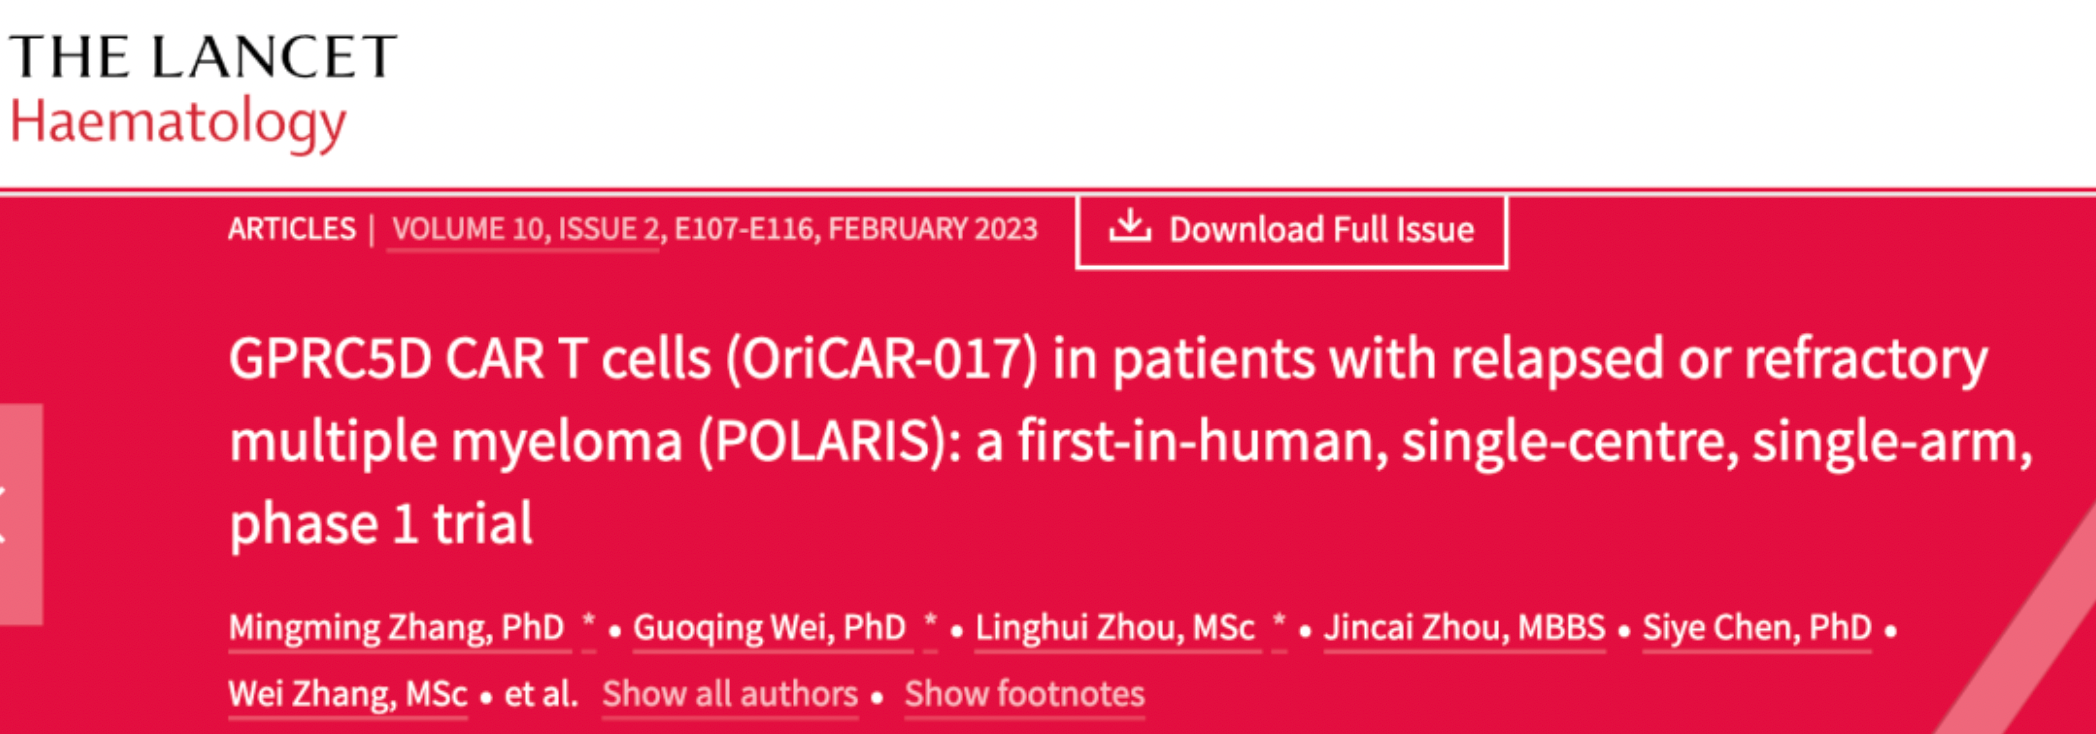Screen dimensions: 2096x734
Task: Click the download arrow icon
Action: 1130,227
